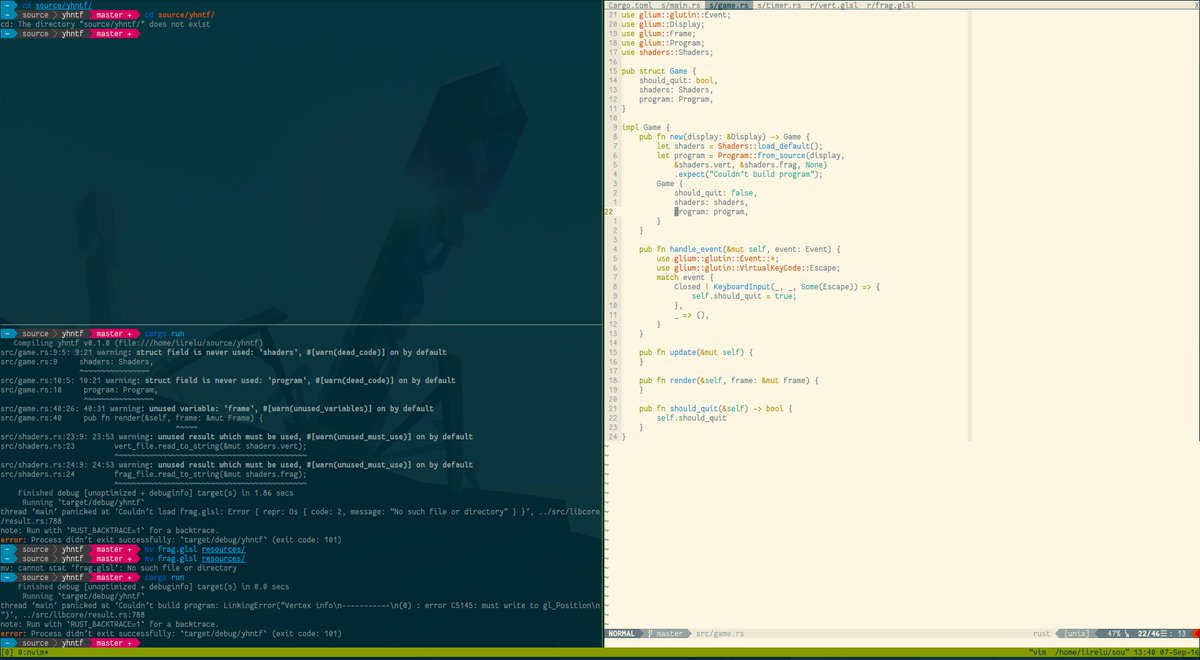This screenshot has width=1200, height=660.
Task: Click 'pub fn handle_event' function line
Action: pos(741,249)
